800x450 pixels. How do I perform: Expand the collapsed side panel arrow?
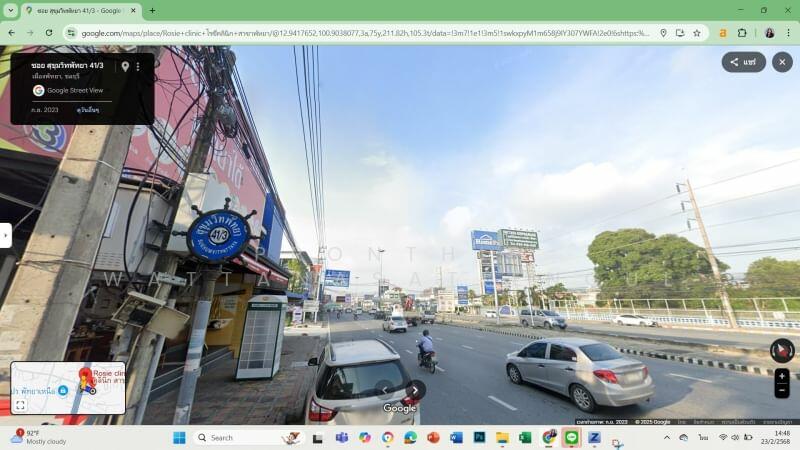pos(6,236)
